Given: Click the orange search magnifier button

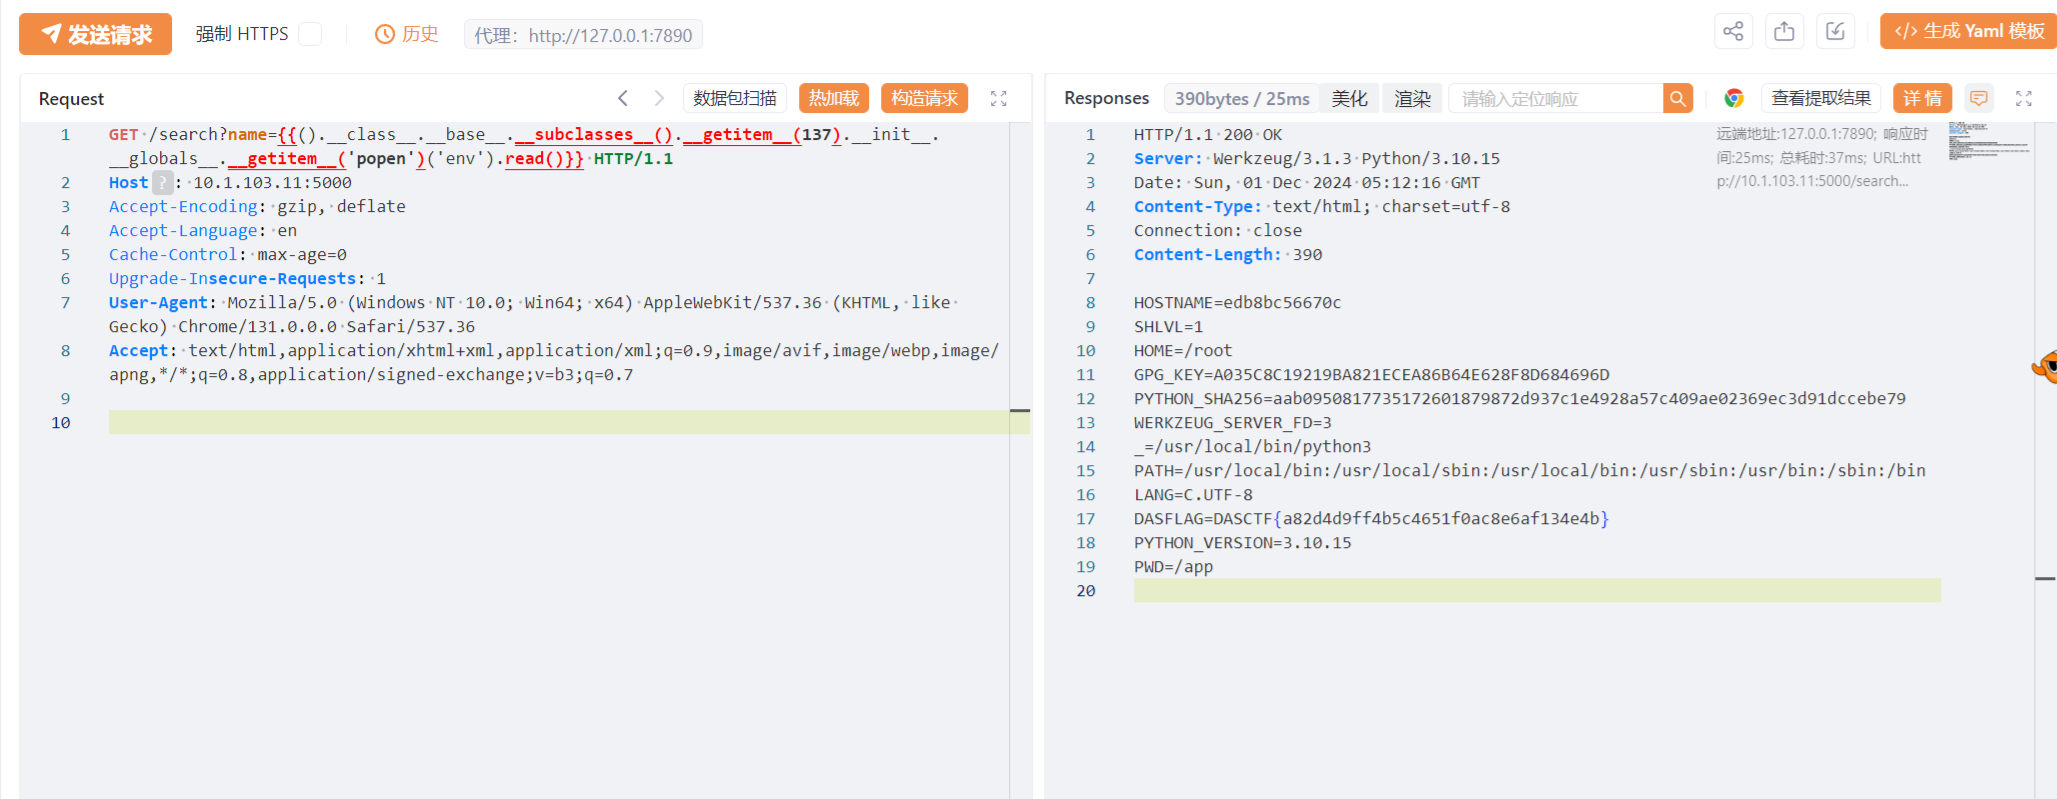Looking at the screenshot, I should coord(1678,98).
